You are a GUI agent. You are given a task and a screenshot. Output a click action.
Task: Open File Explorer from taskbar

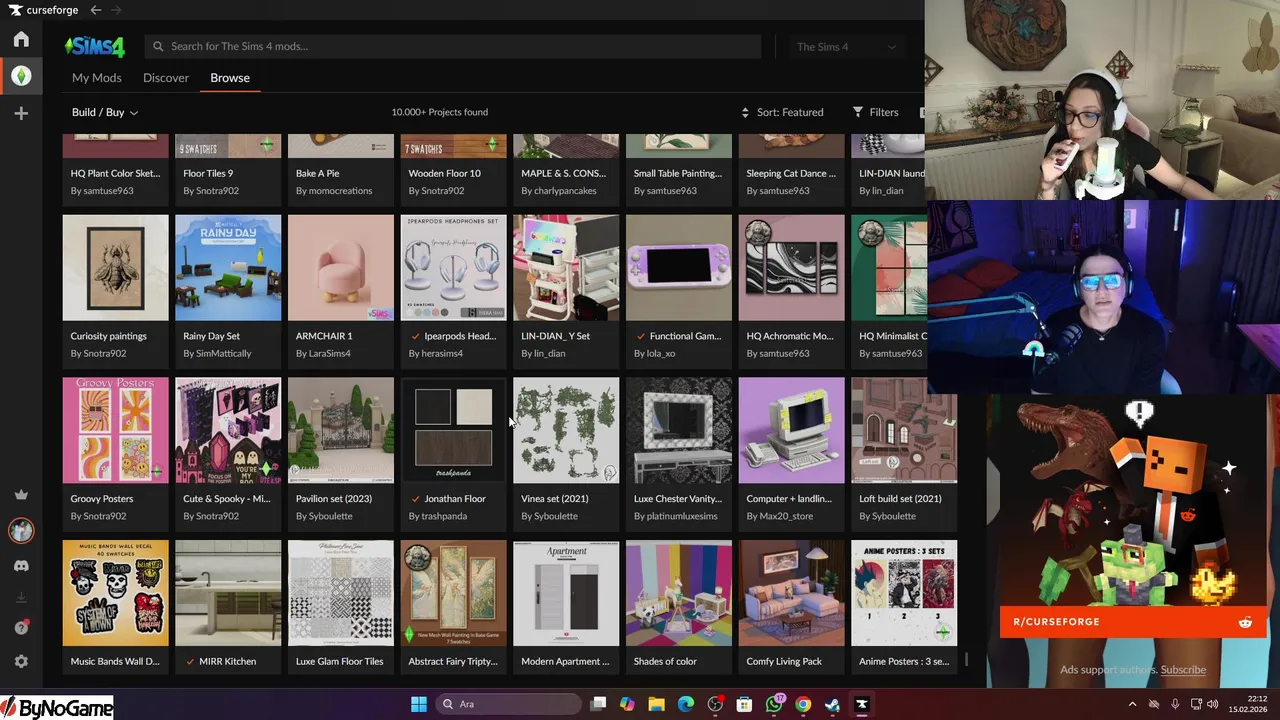(656, 704)
